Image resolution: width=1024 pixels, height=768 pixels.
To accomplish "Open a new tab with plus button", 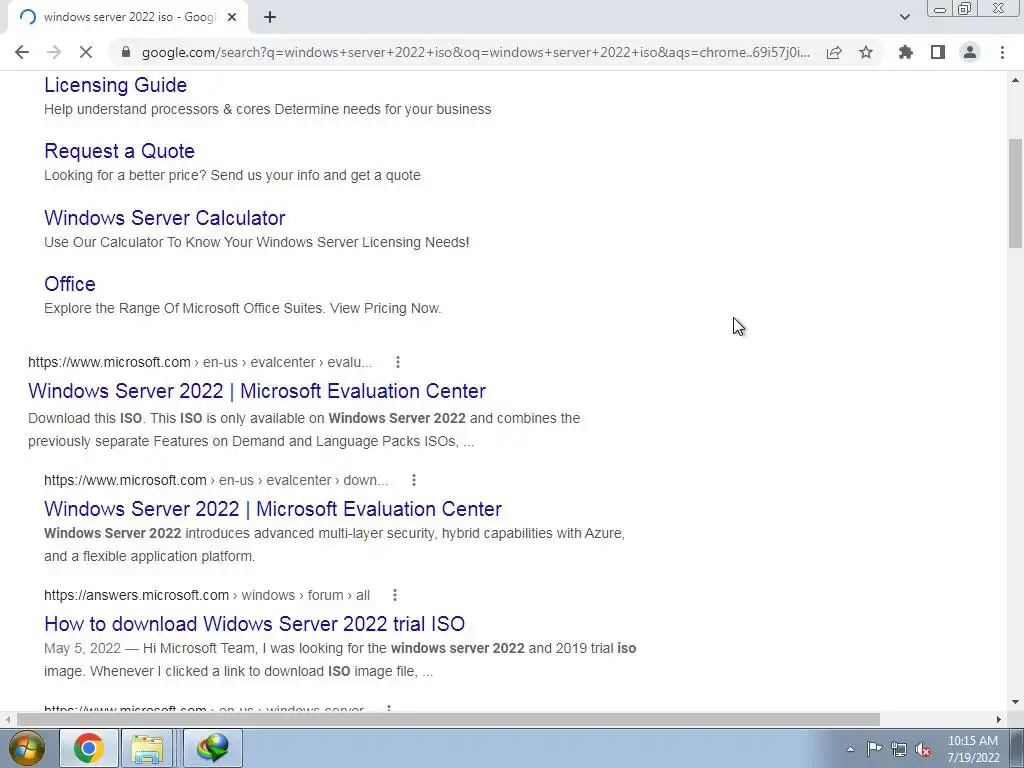I will [270, 18].
